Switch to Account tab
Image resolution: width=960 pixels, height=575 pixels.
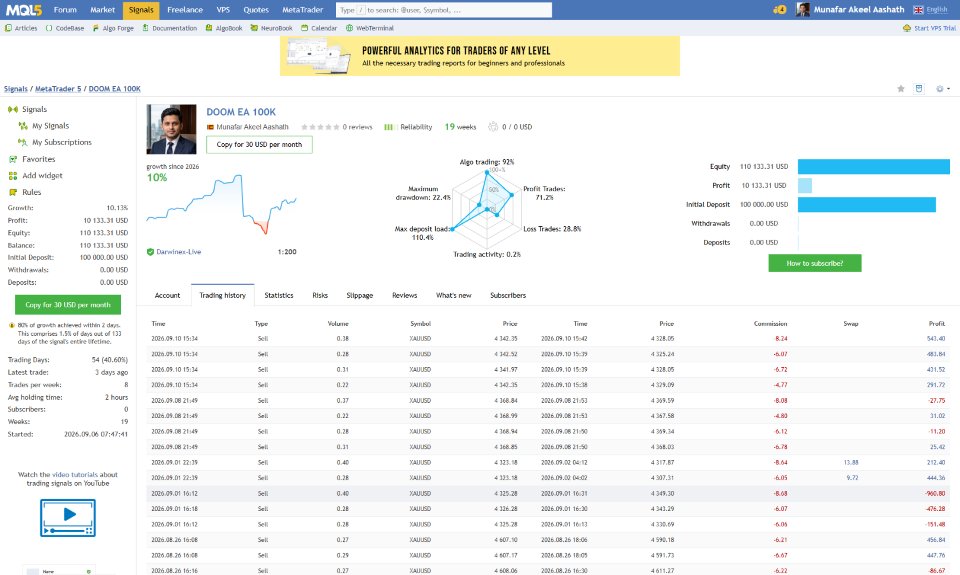tap(167, 295)
